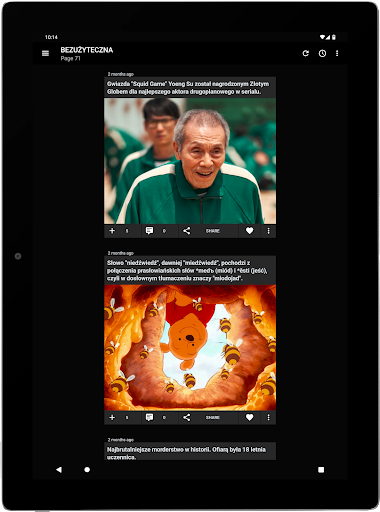Favorite the Winnie the Pooh post
This screenshot has height=512, width=380.
click(x=249, y=417)
